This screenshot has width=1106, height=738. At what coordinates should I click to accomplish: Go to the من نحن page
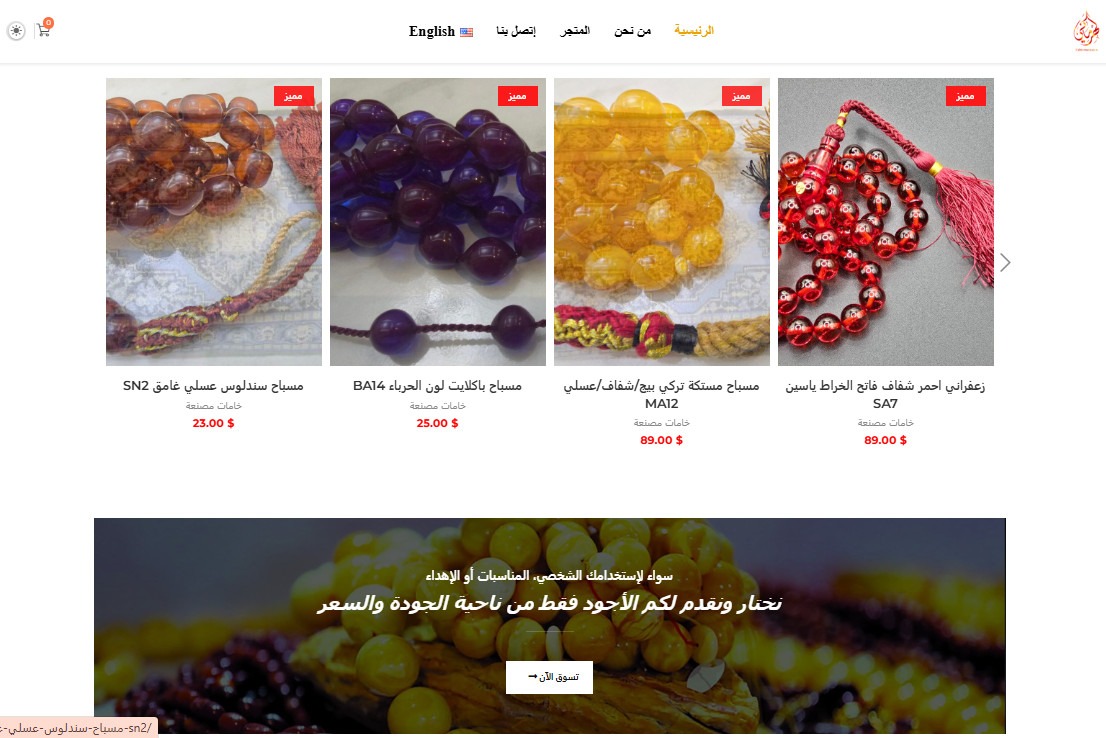633,30
